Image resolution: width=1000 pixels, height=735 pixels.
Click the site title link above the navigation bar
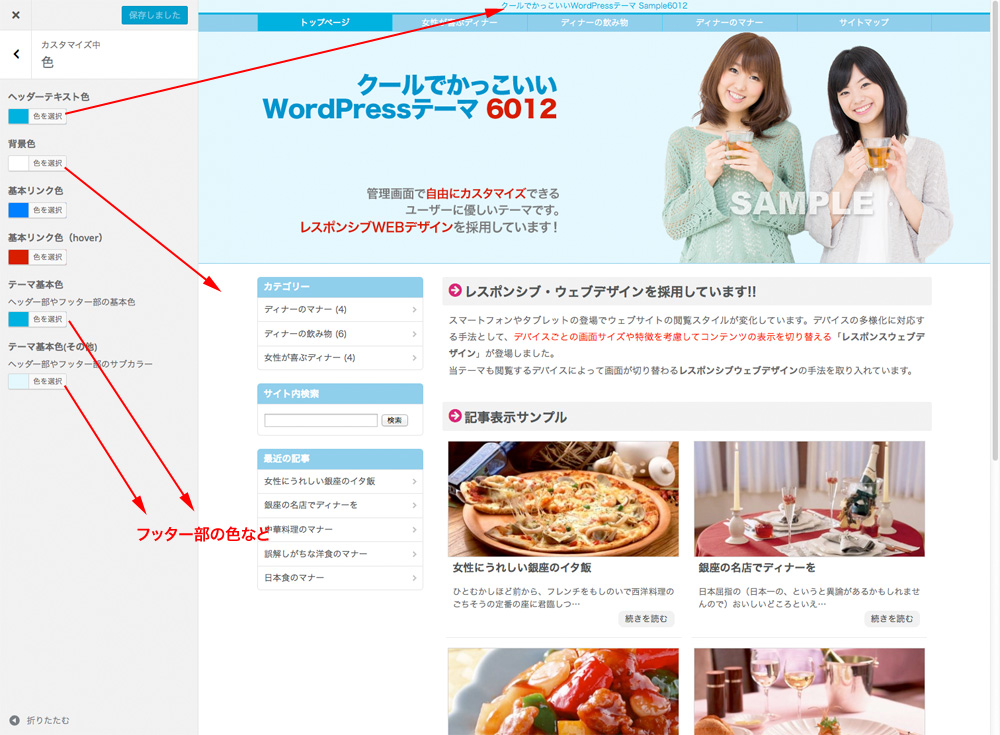[594, 6]
